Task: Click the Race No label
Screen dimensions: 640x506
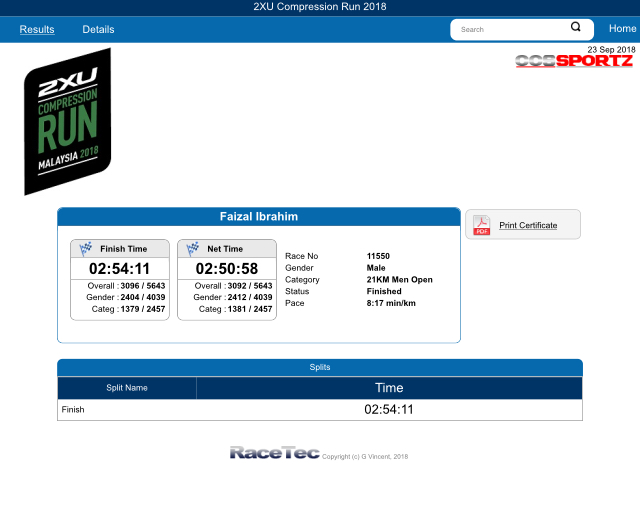Action: [302, 256]
